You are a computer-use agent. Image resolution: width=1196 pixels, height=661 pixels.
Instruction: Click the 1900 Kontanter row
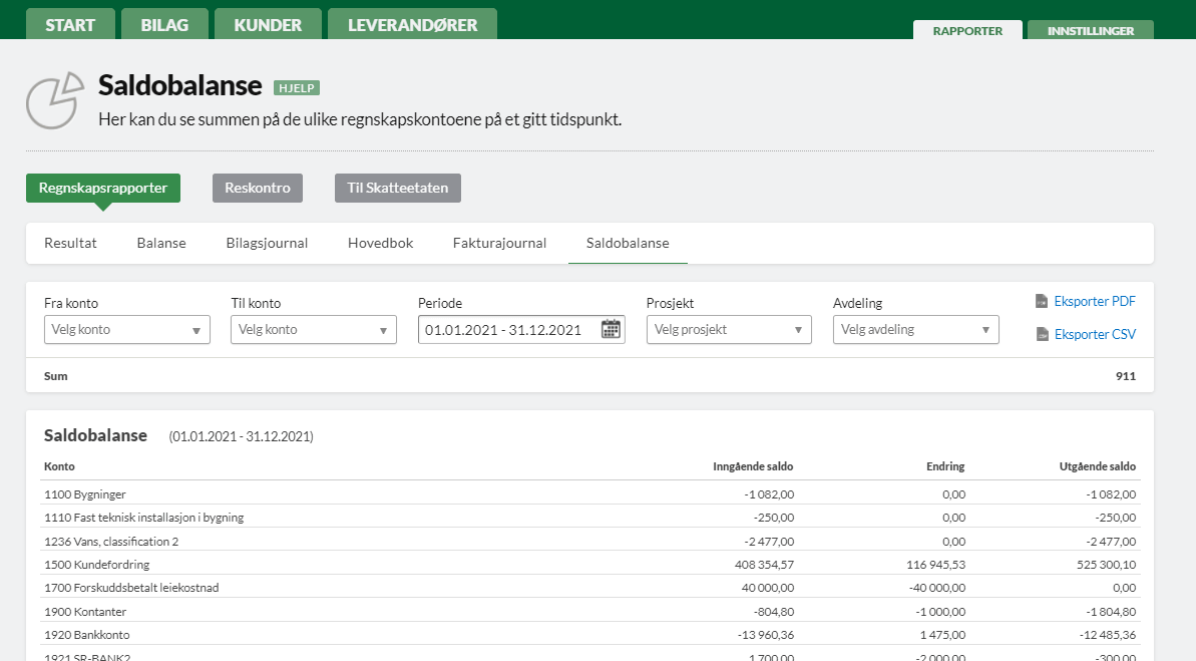click(x=590, y=611)
